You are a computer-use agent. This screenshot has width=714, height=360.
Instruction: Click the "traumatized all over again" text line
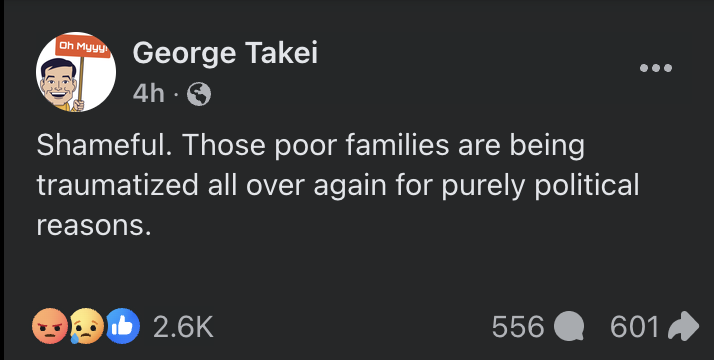tap(212, 185)
